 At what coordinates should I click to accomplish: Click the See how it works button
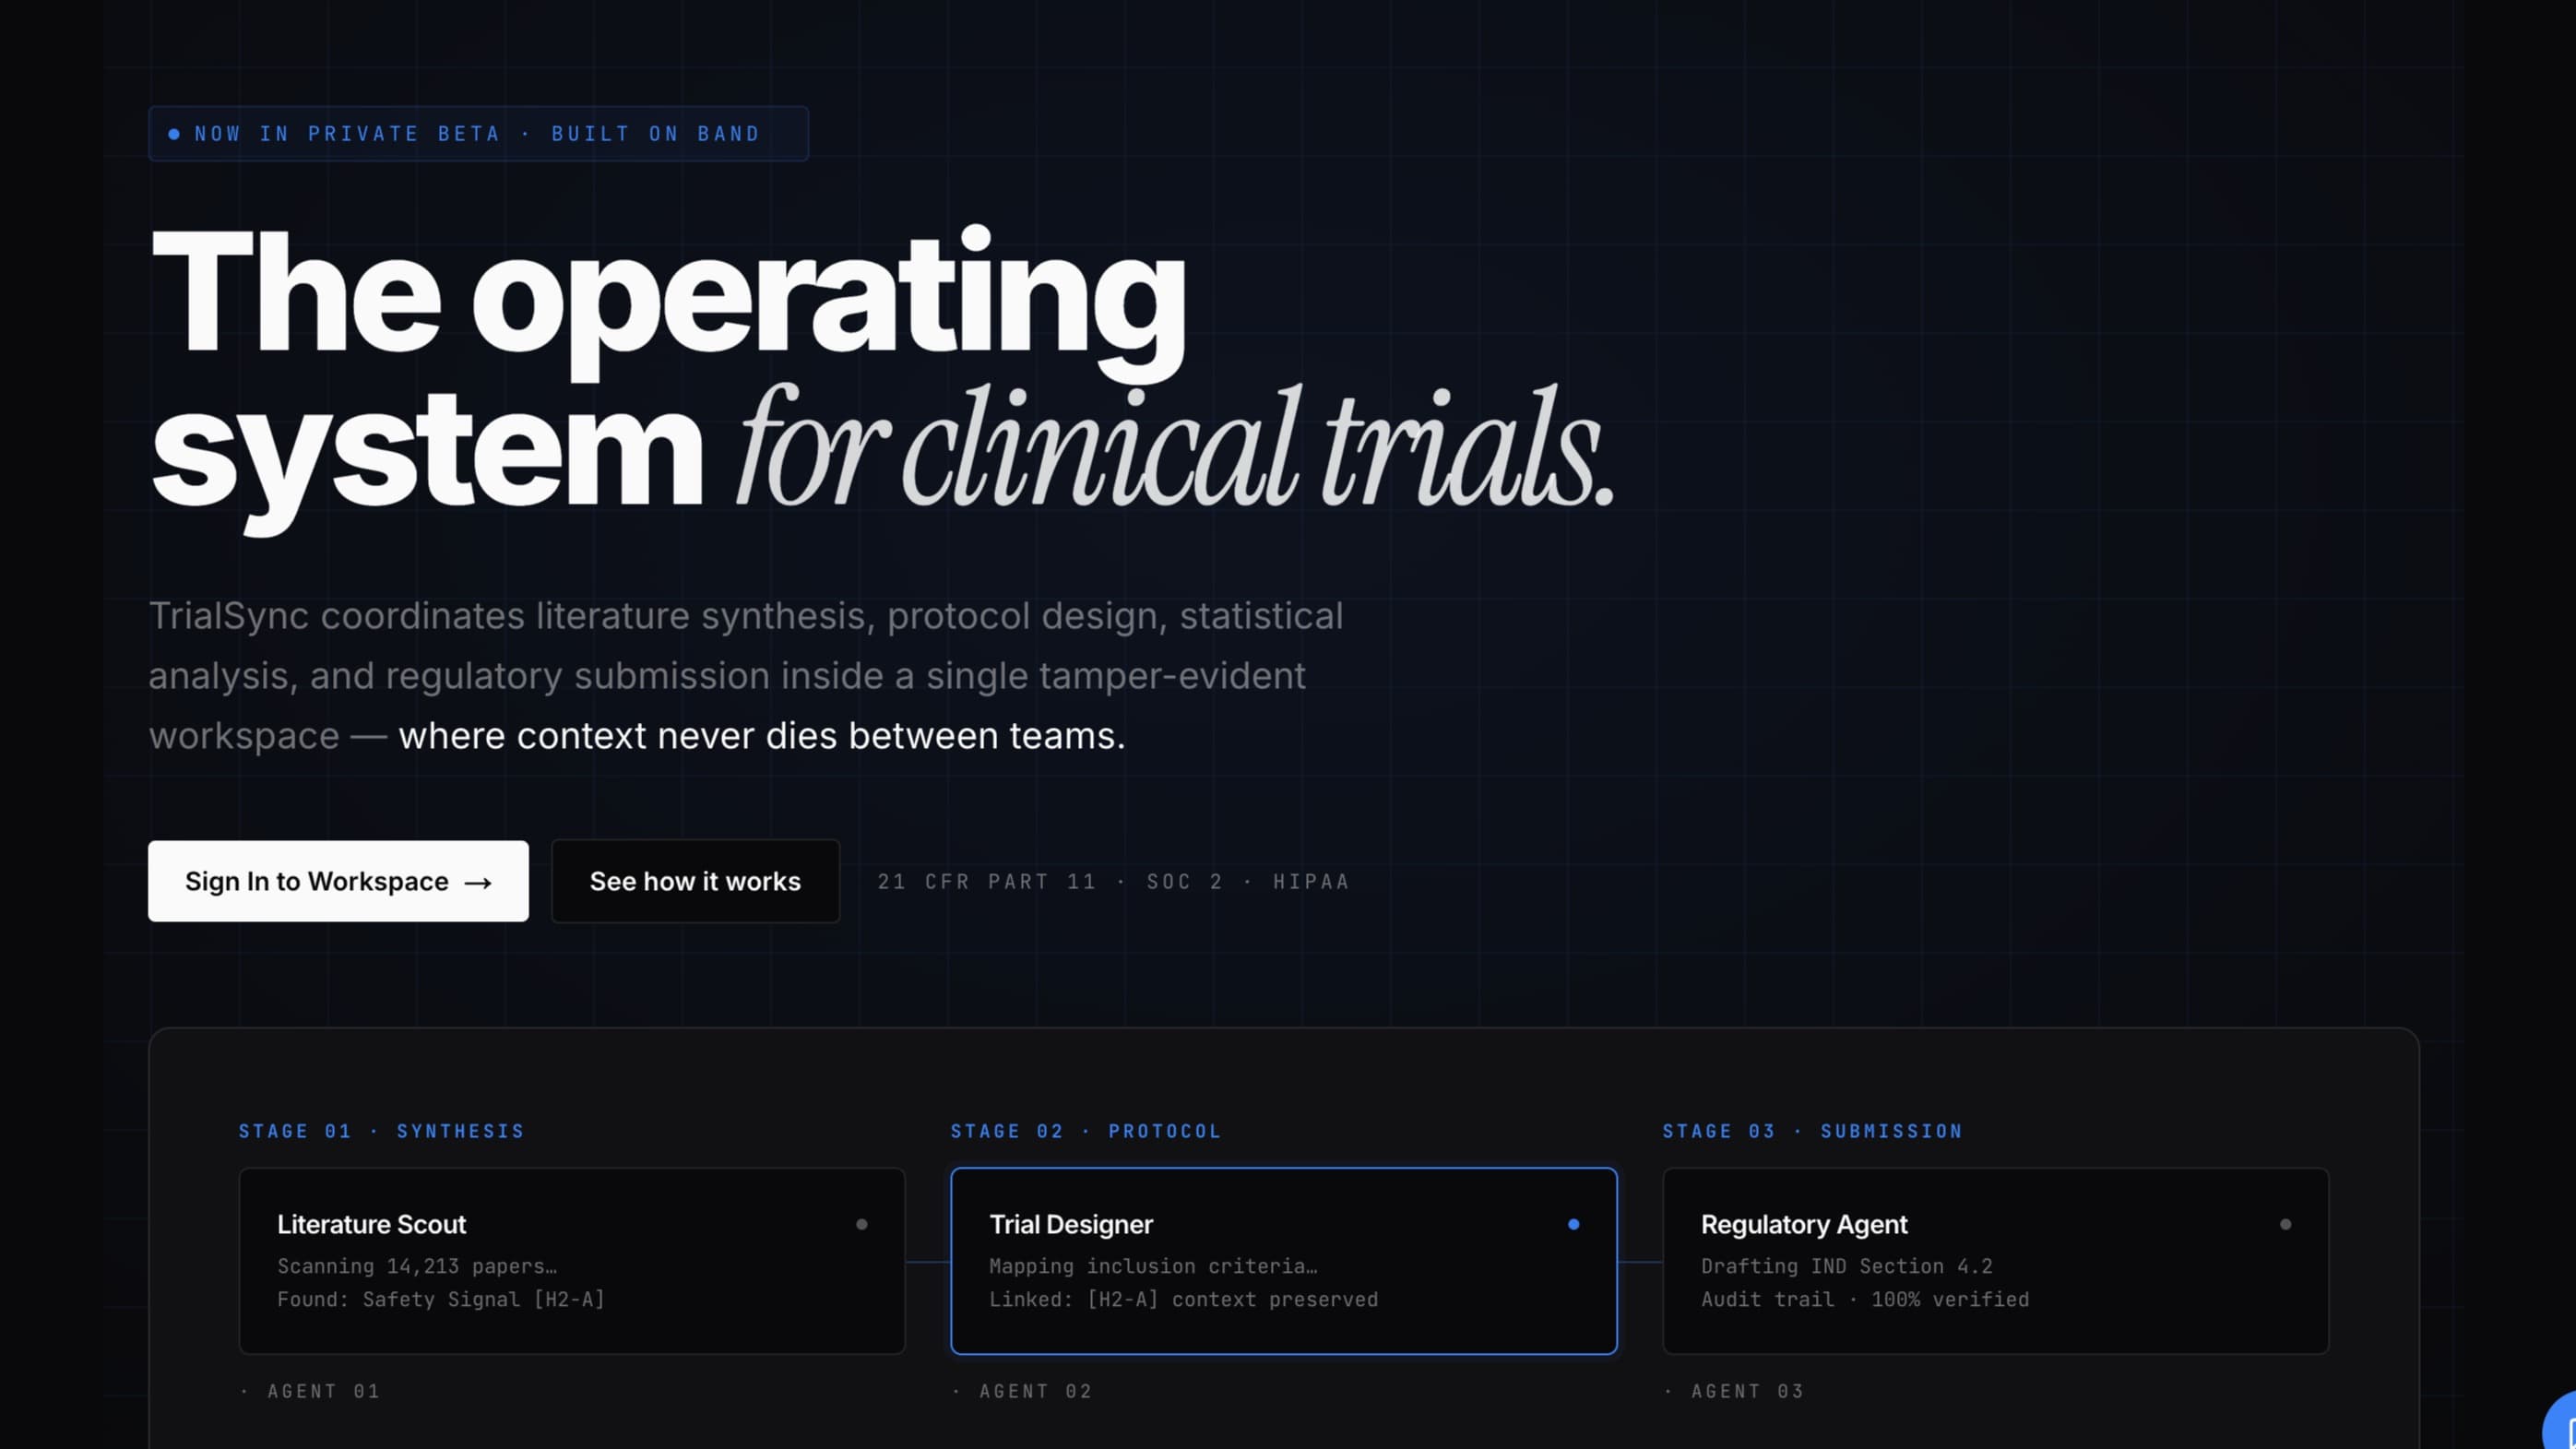point(695,881)
